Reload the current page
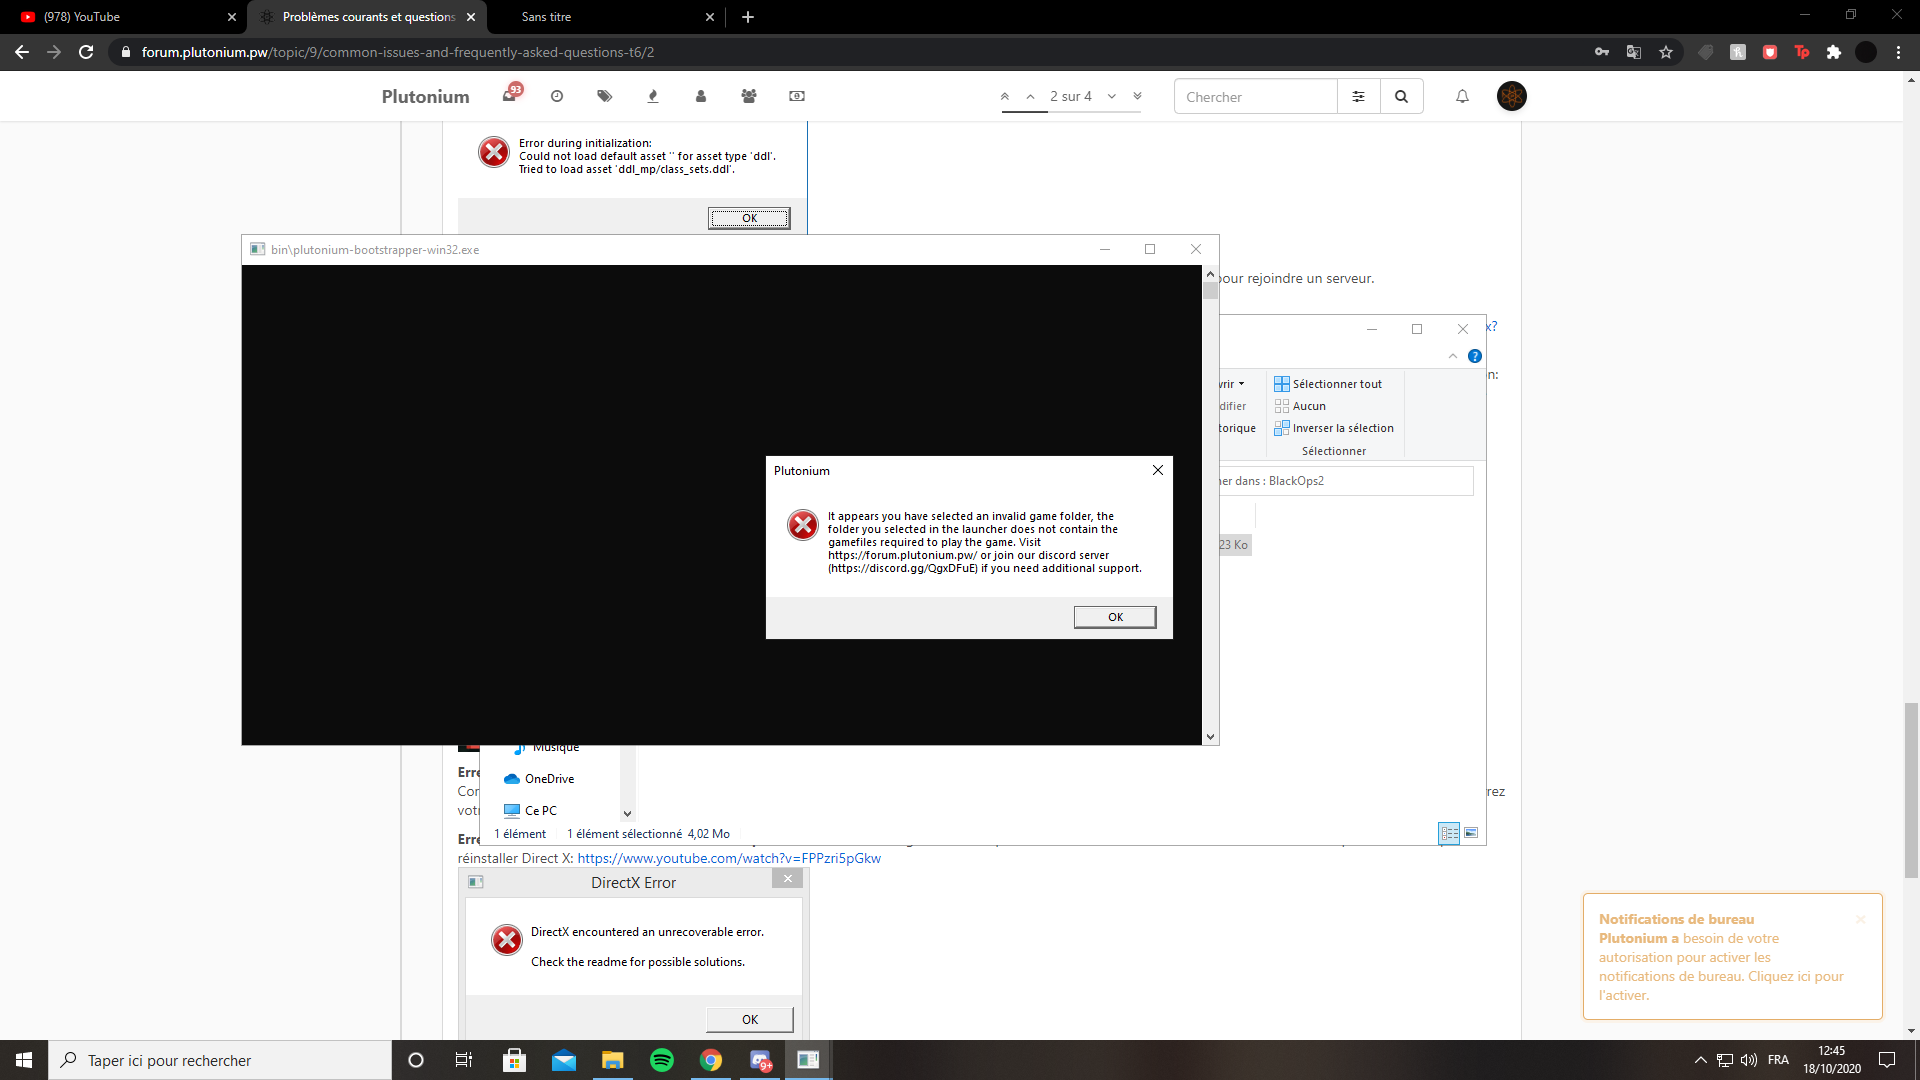1920x1080 pixels. [86, 52]
